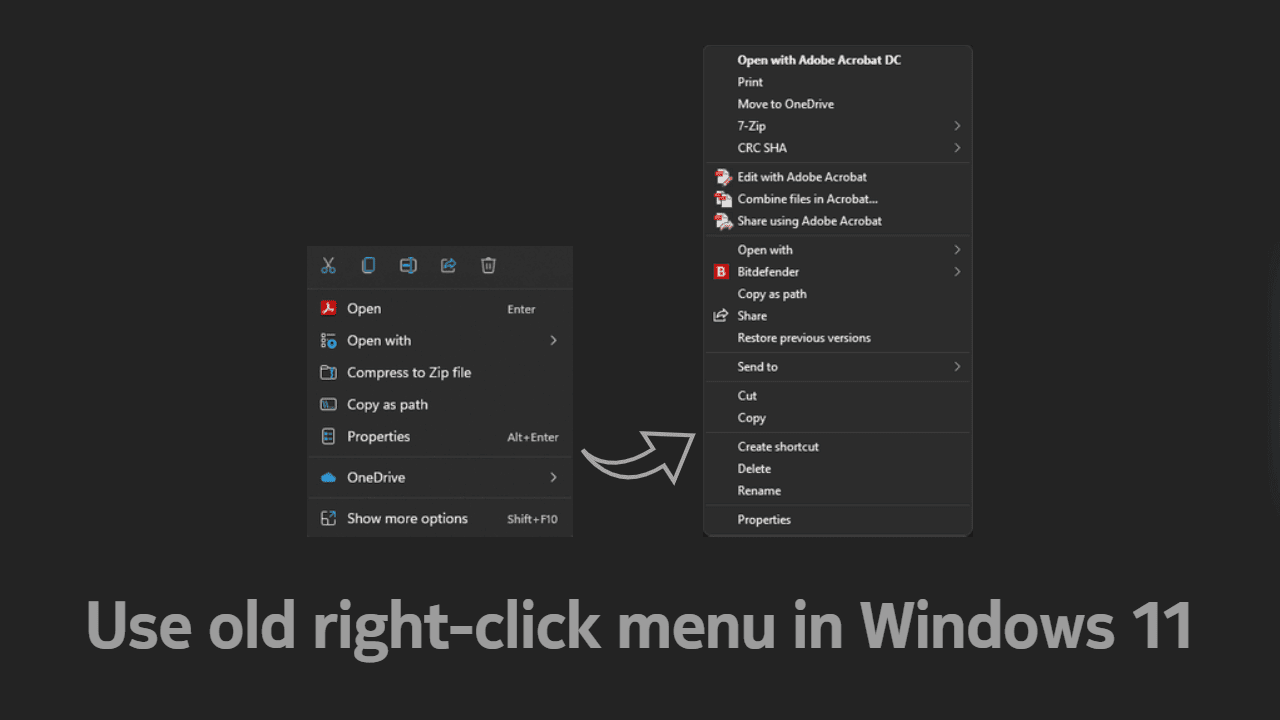This screenshot has width=1280, height=720.
Task: Click the Cut scissors icon in new menu
Action: click(328, 265)
